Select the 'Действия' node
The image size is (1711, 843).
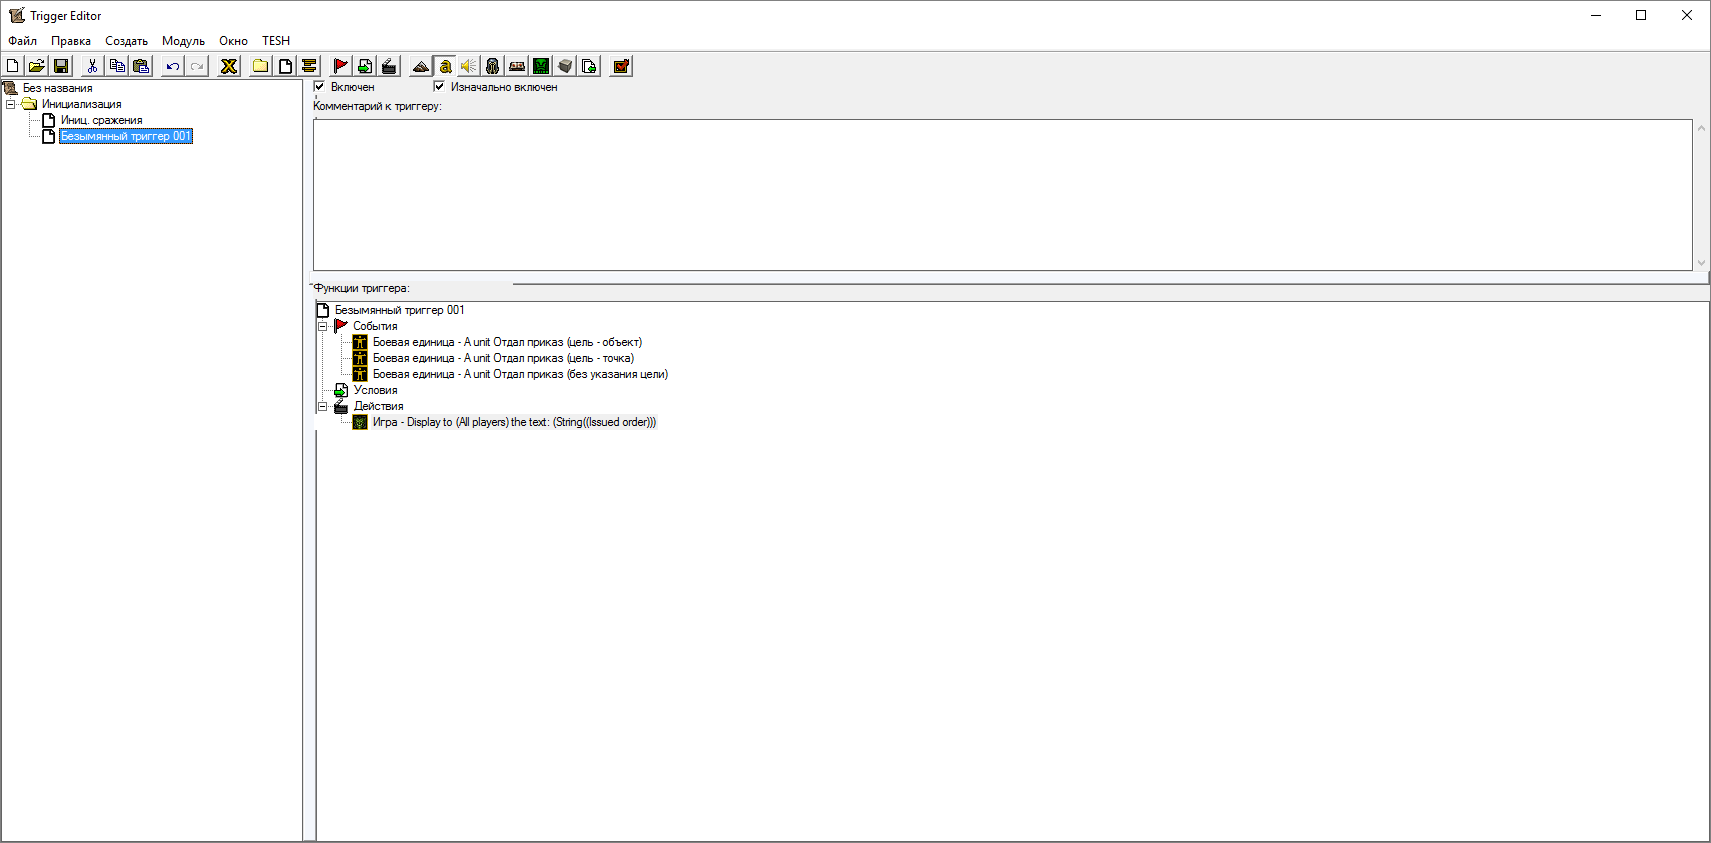(378, 406)
